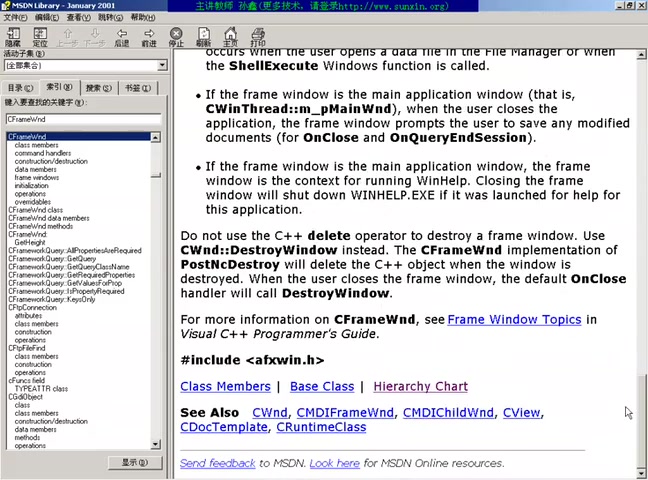Select 'class members' under CFrameWnd

[x=36, y=145]
